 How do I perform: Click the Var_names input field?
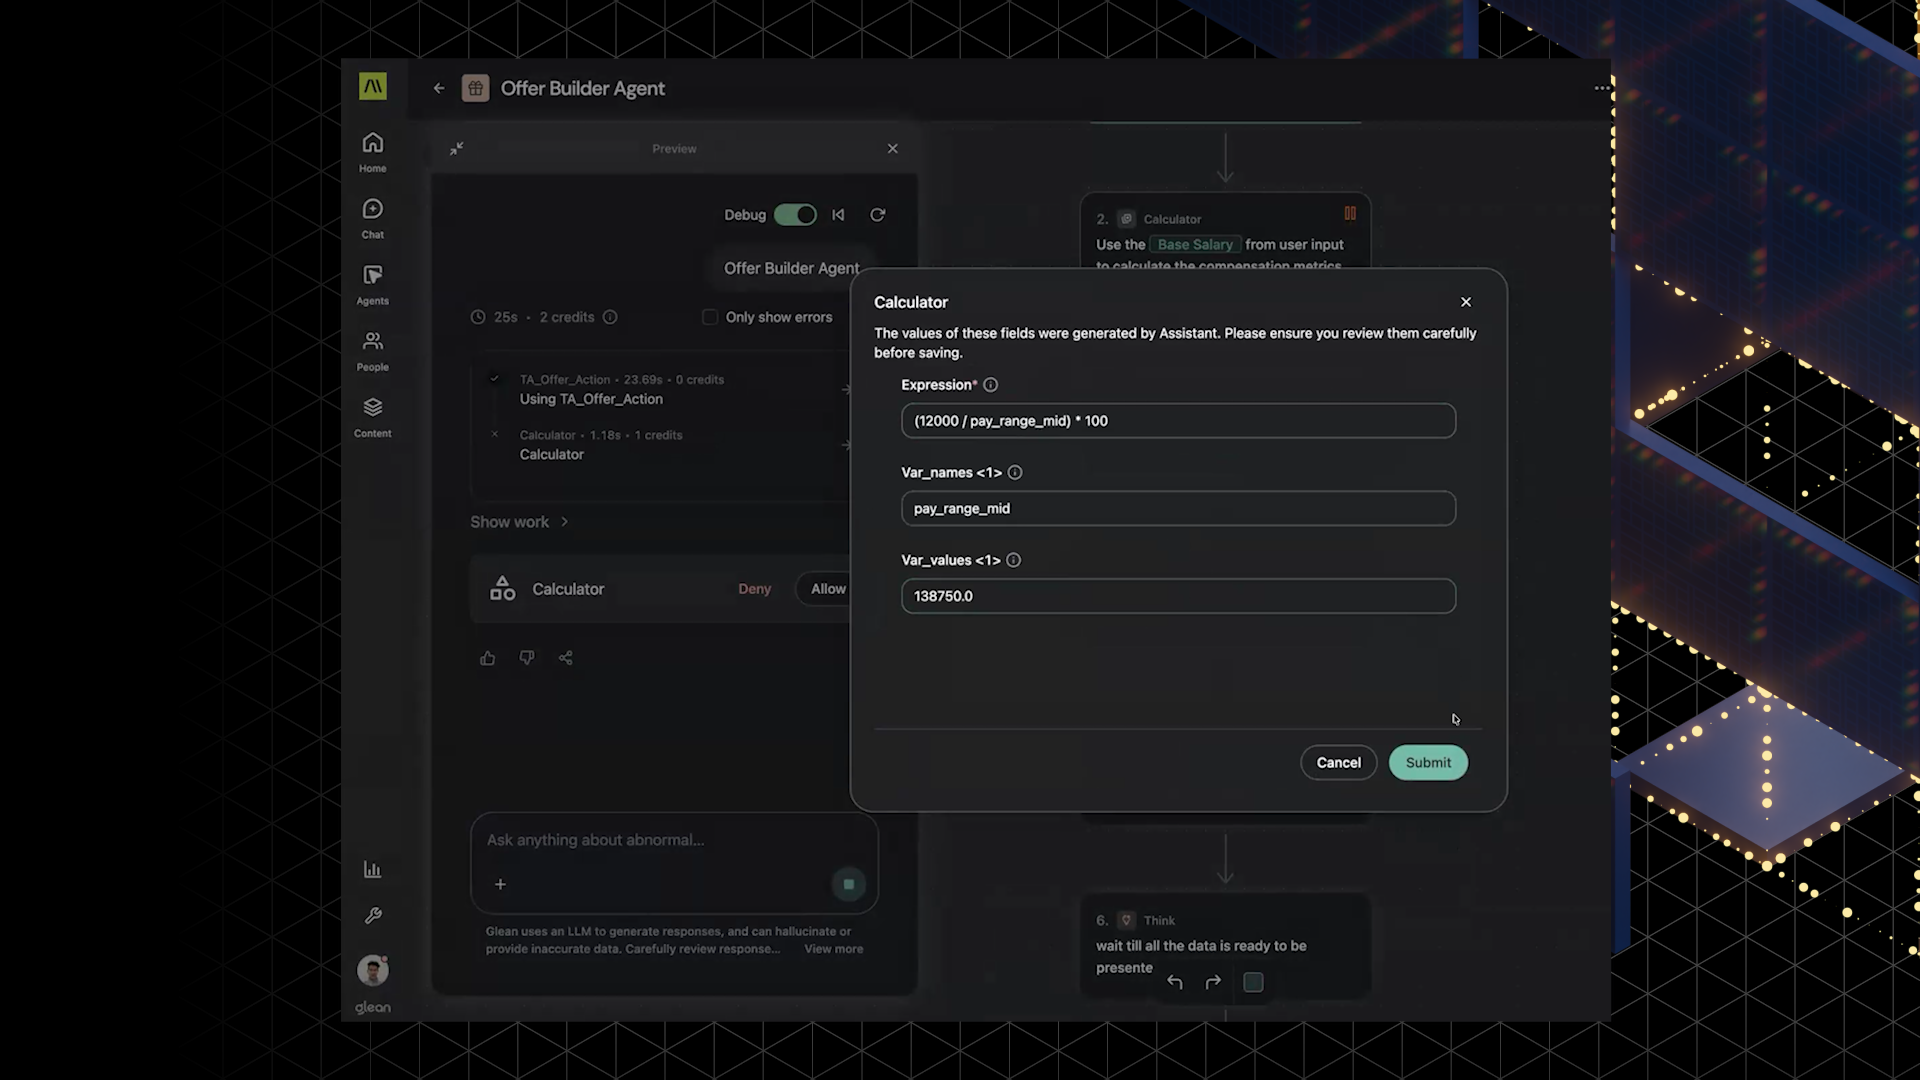click(1178, 508)
